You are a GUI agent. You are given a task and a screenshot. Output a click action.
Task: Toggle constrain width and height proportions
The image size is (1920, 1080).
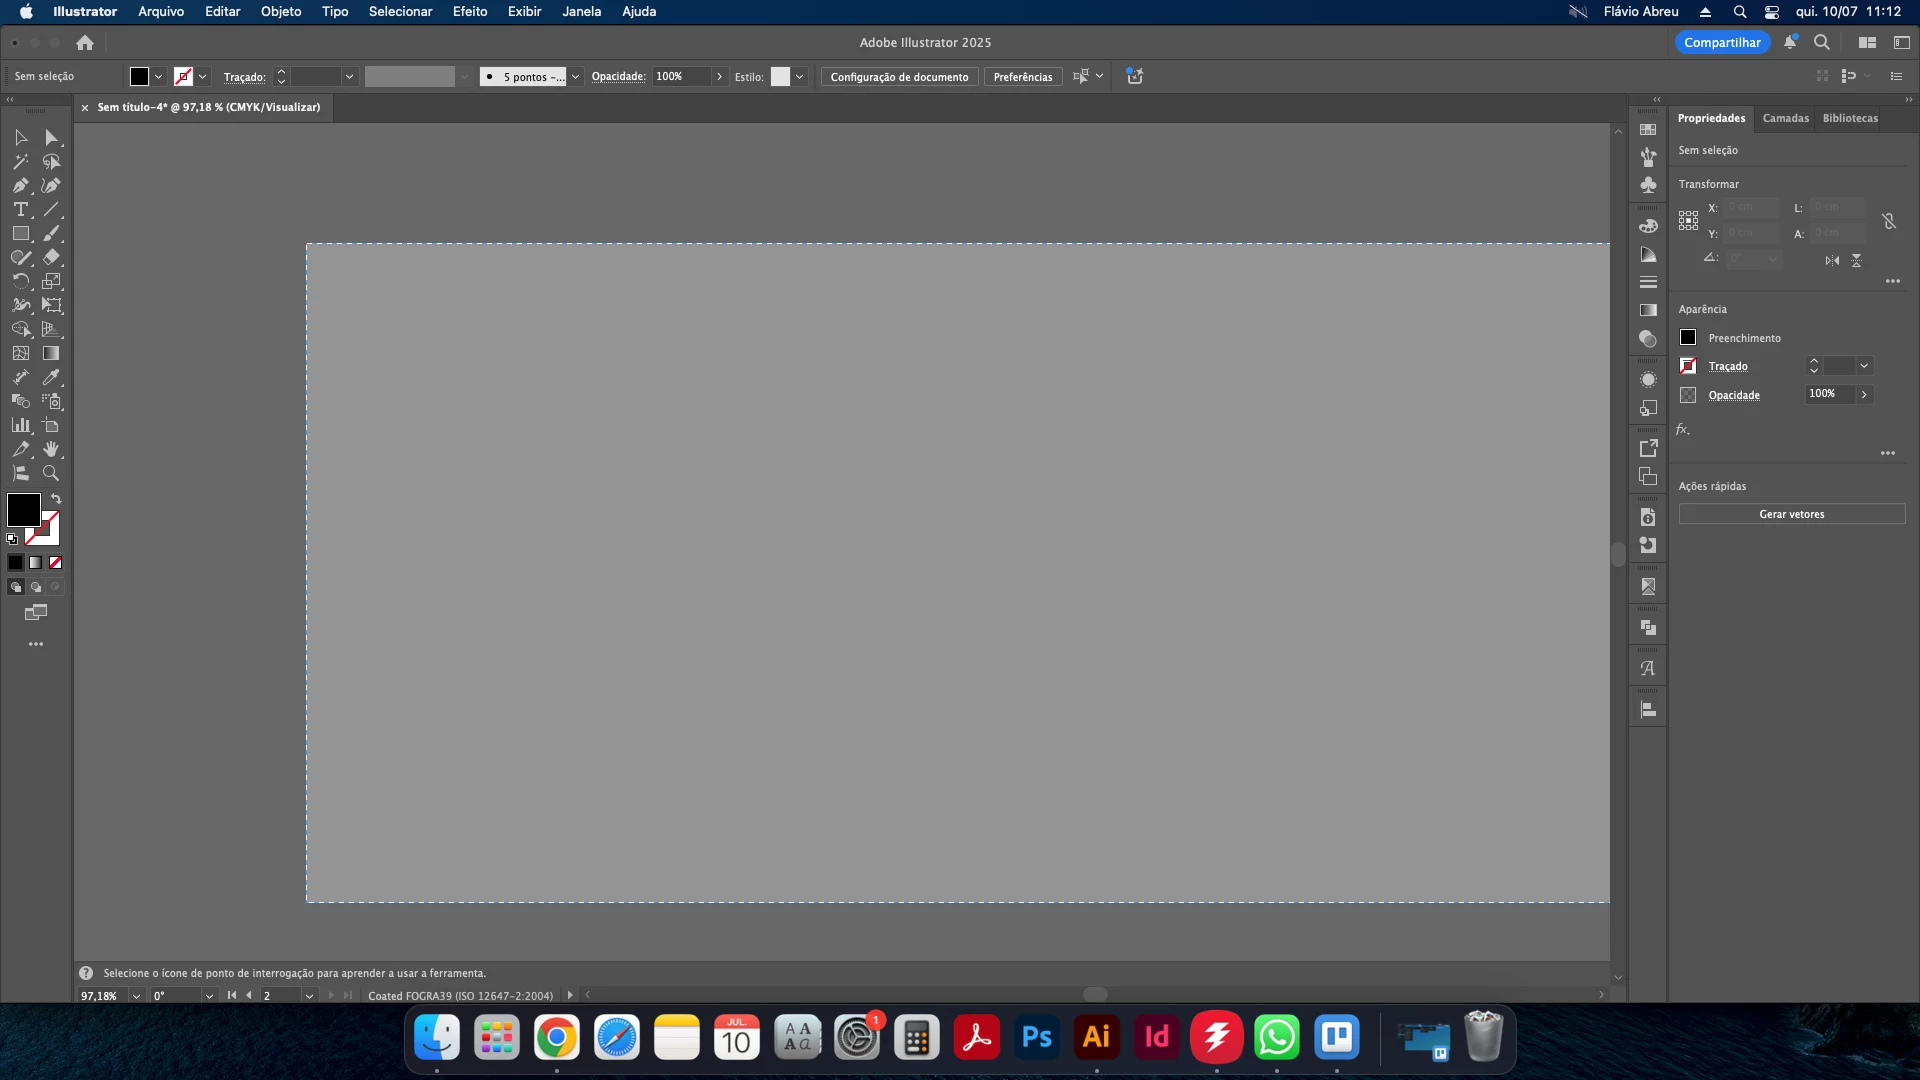click(x=1889, y=221)
